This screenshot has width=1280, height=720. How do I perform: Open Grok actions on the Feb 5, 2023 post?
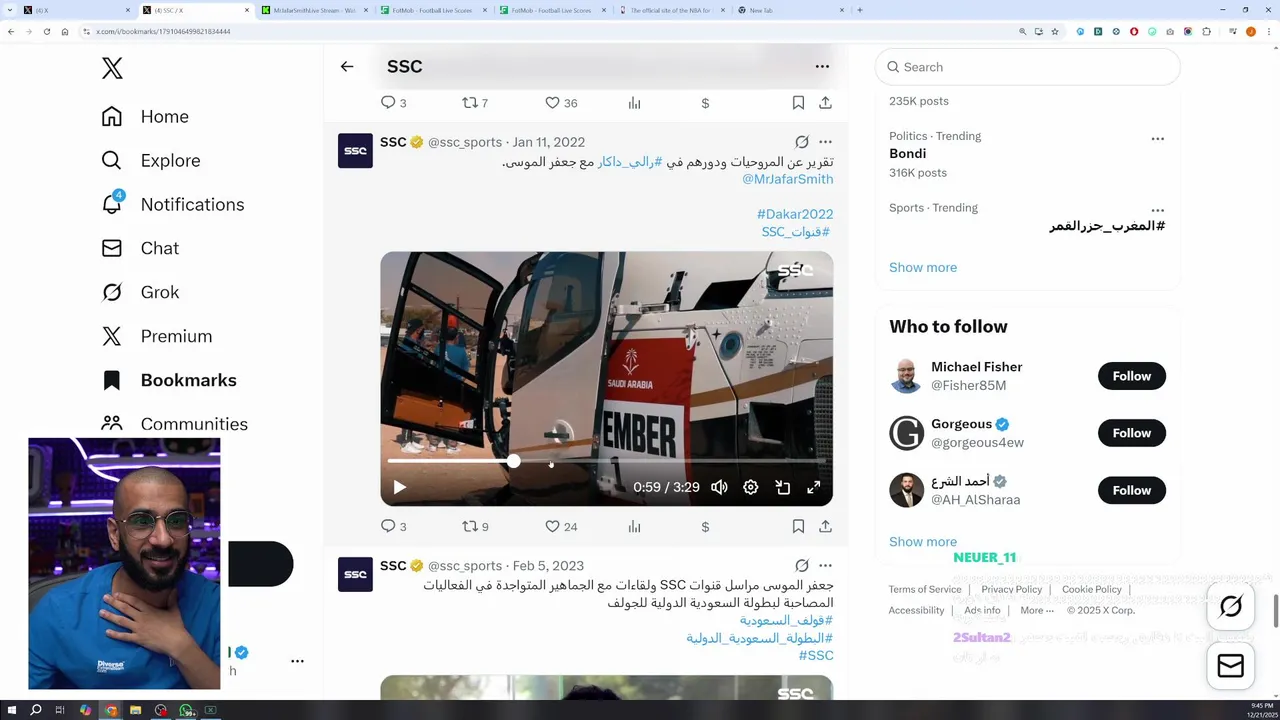coord(802,566)
